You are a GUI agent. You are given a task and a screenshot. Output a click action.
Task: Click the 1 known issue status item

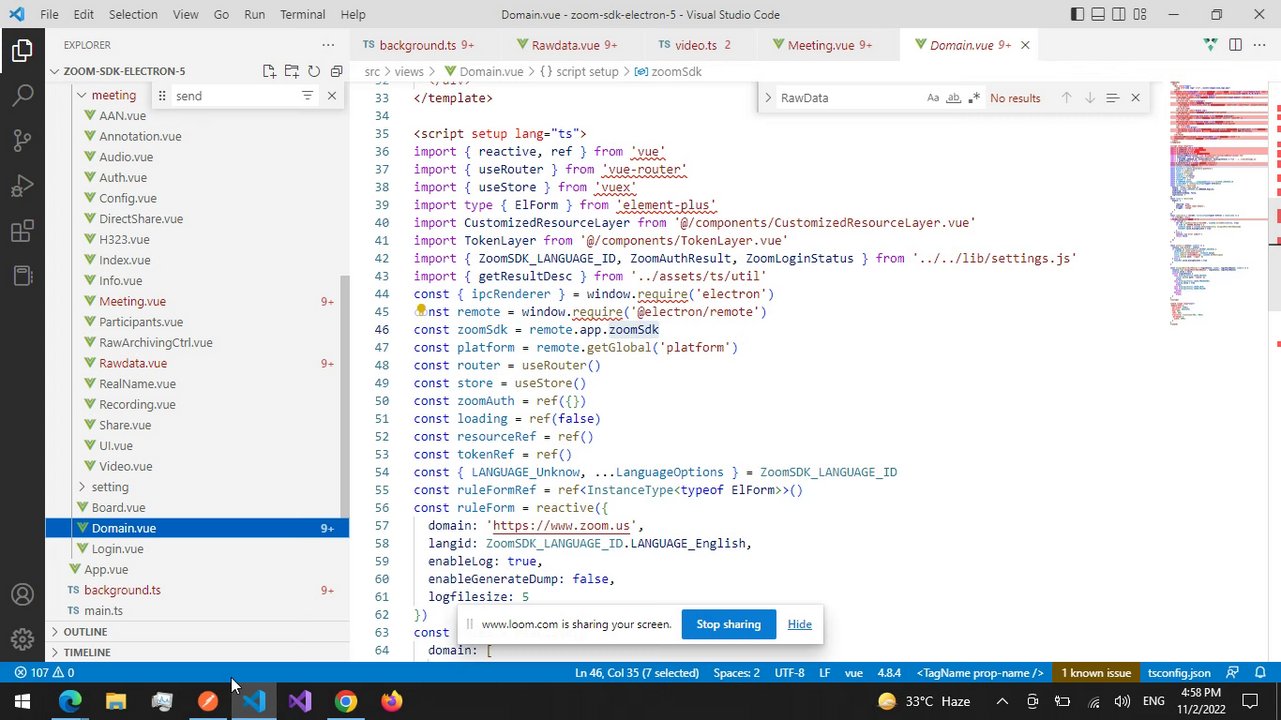click(x=1096, y=673)
